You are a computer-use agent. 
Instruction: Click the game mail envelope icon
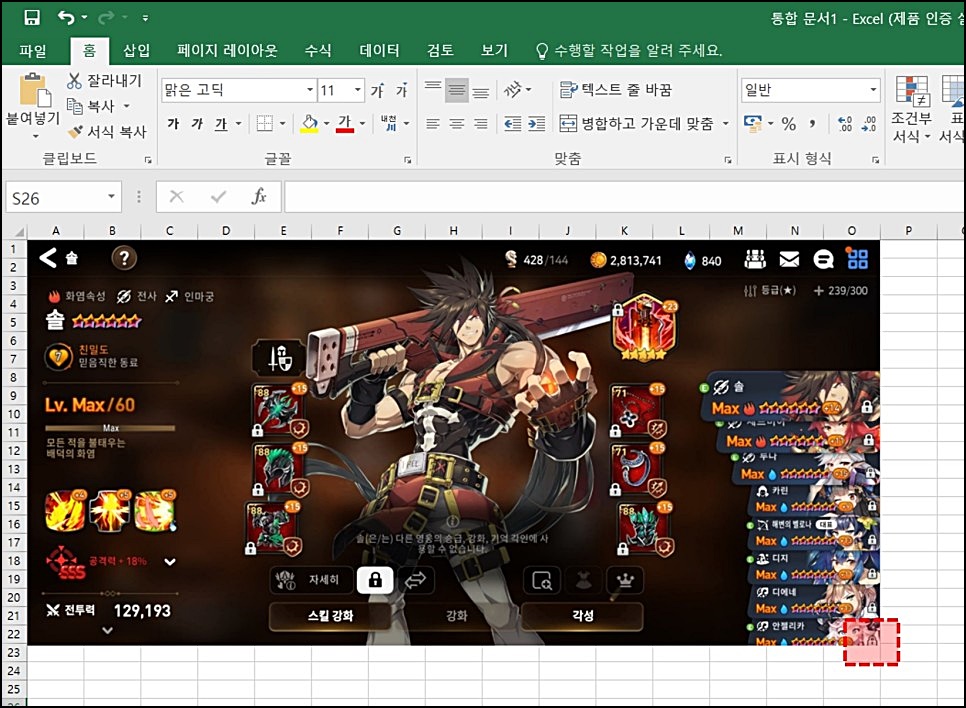pos(789,259)
